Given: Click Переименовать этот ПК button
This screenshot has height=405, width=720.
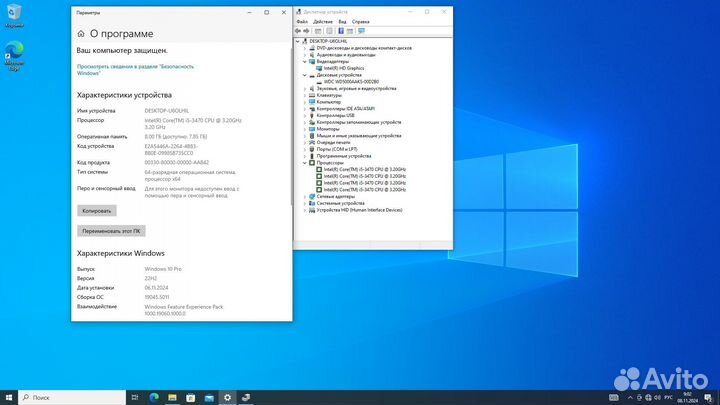Looking at the screenshot, I should point(111,231).
